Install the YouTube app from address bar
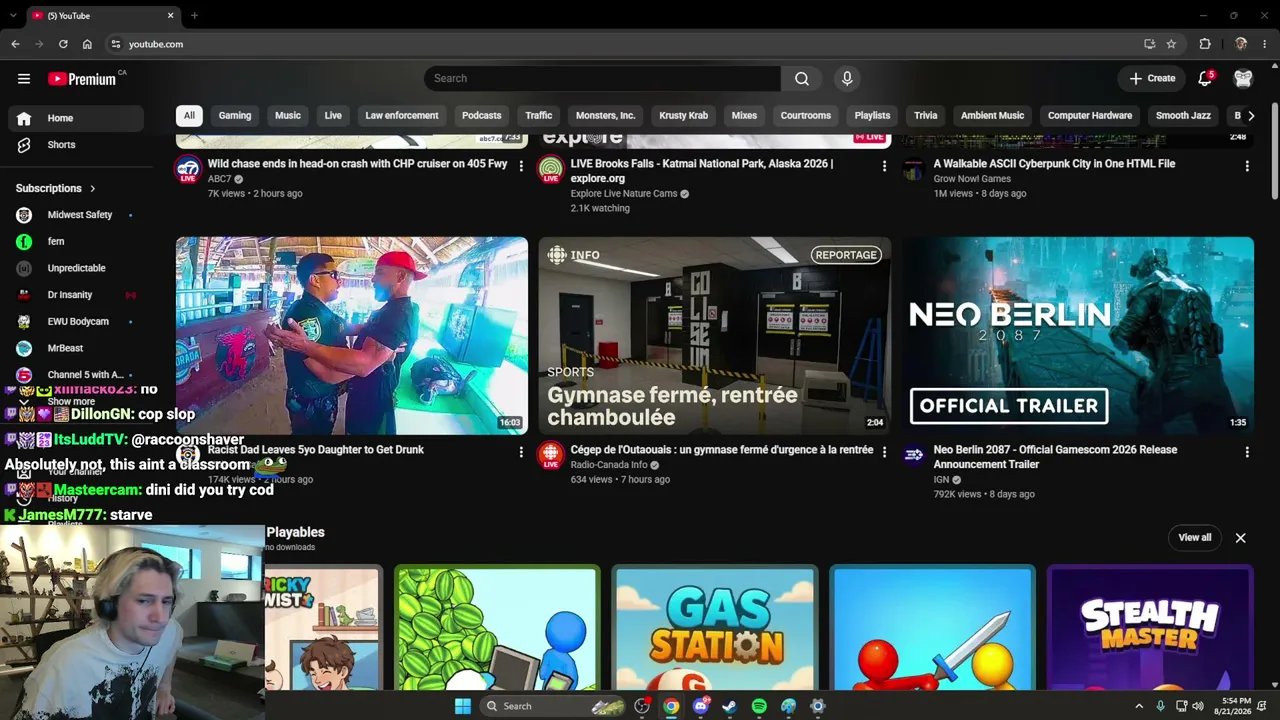Viewport: 1280px width, 720px height. pos(1149,44)
